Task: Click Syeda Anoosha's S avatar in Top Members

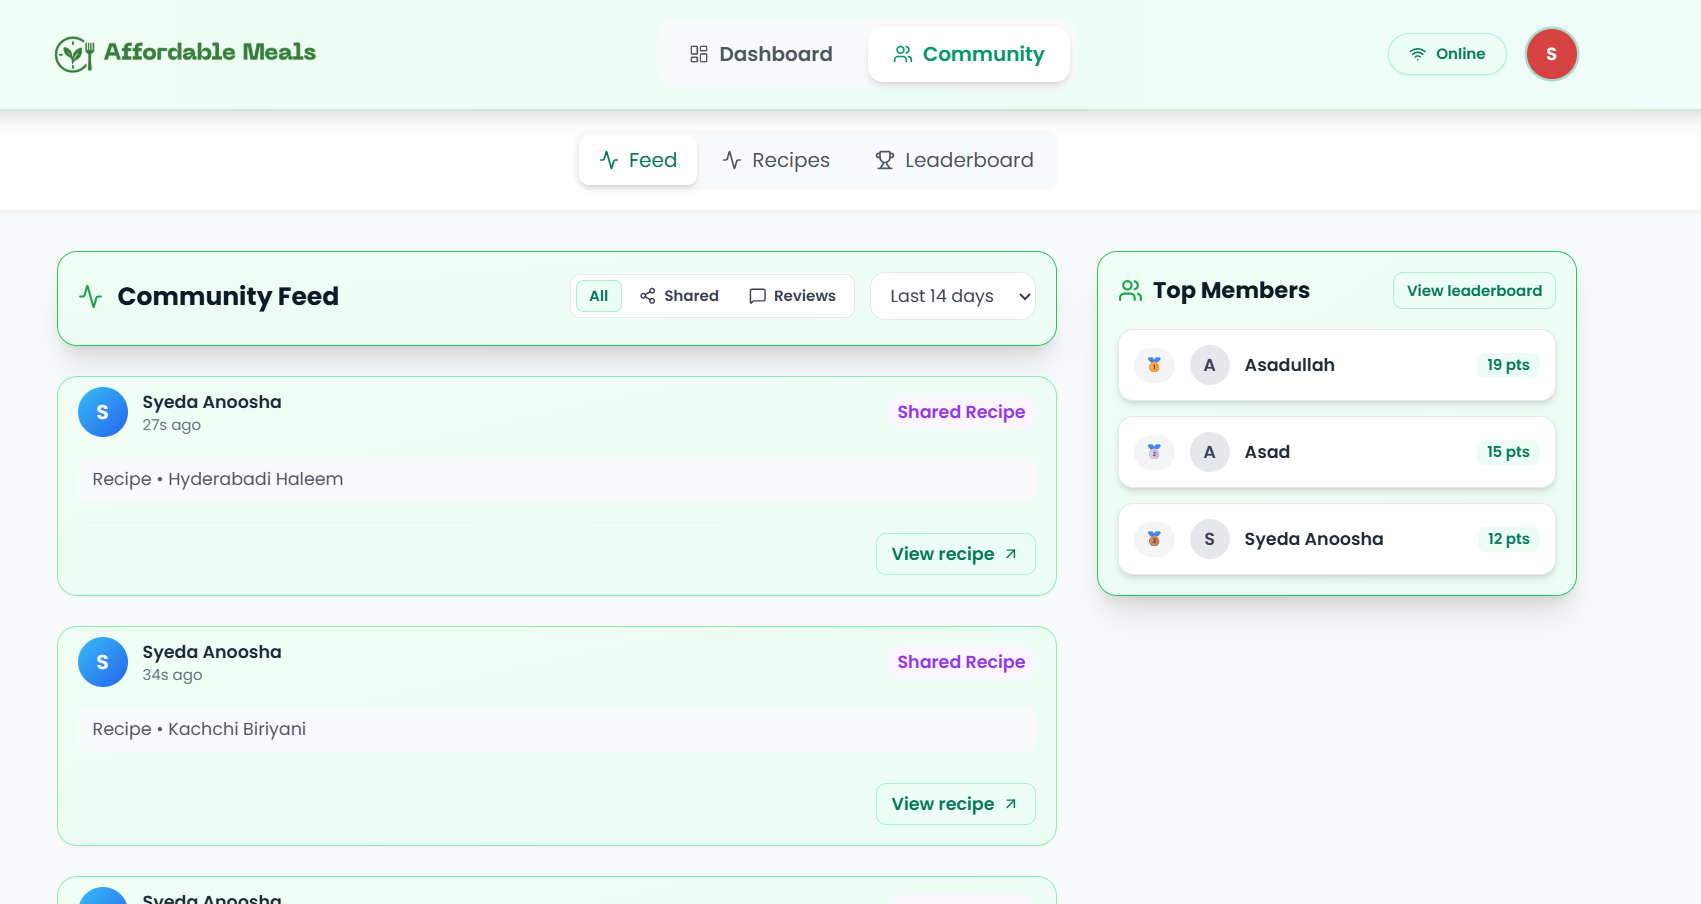Action: pyautogui.click(x=1210, y=539)
